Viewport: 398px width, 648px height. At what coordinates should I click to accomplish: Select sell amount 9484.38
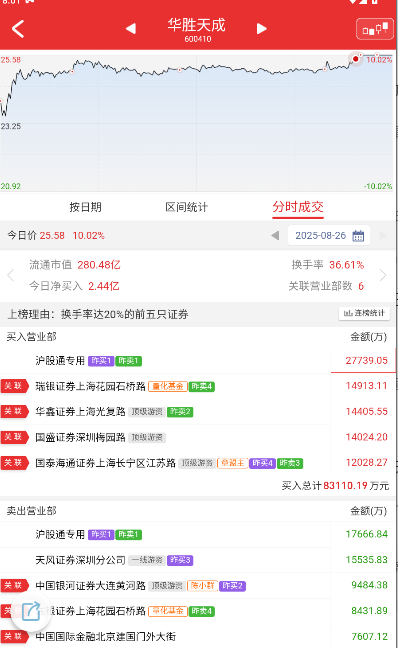pyautogui.click(x=369, y=585)
